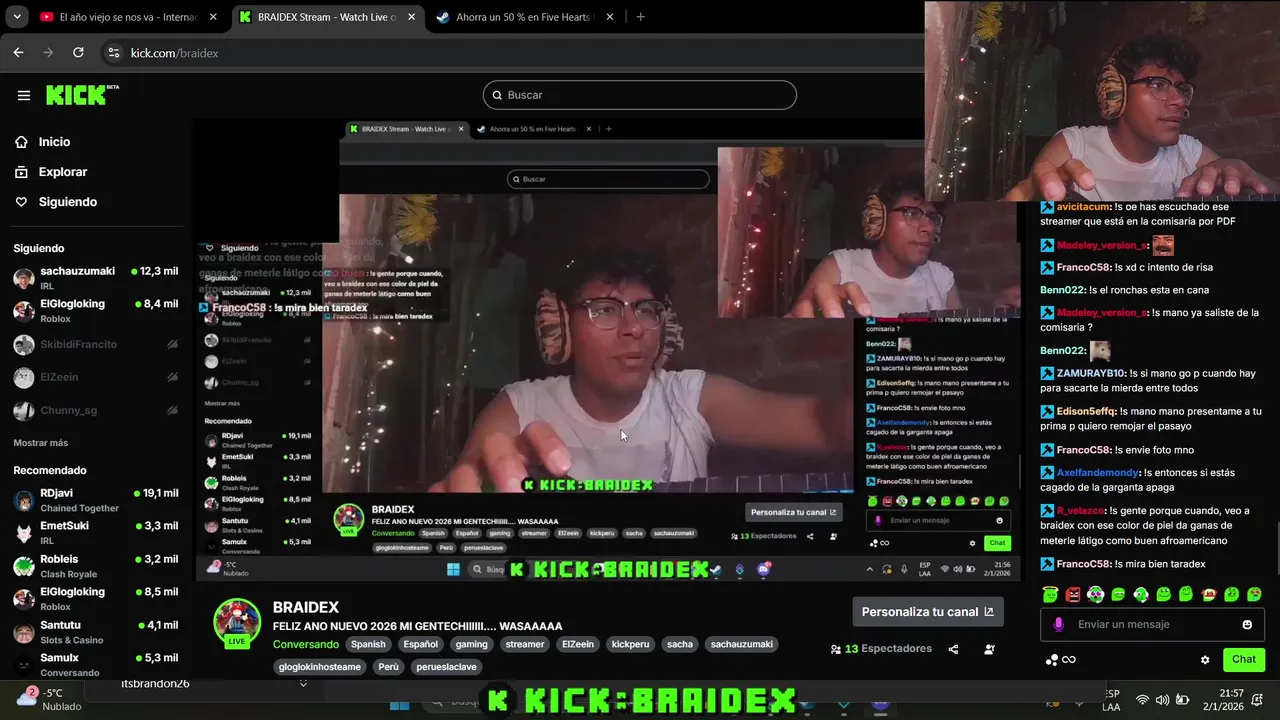Image resolution: width=1280 pixels, height=720 pixels.
Task: Expand the chevron below the stream tags
Action: point(303,684)
